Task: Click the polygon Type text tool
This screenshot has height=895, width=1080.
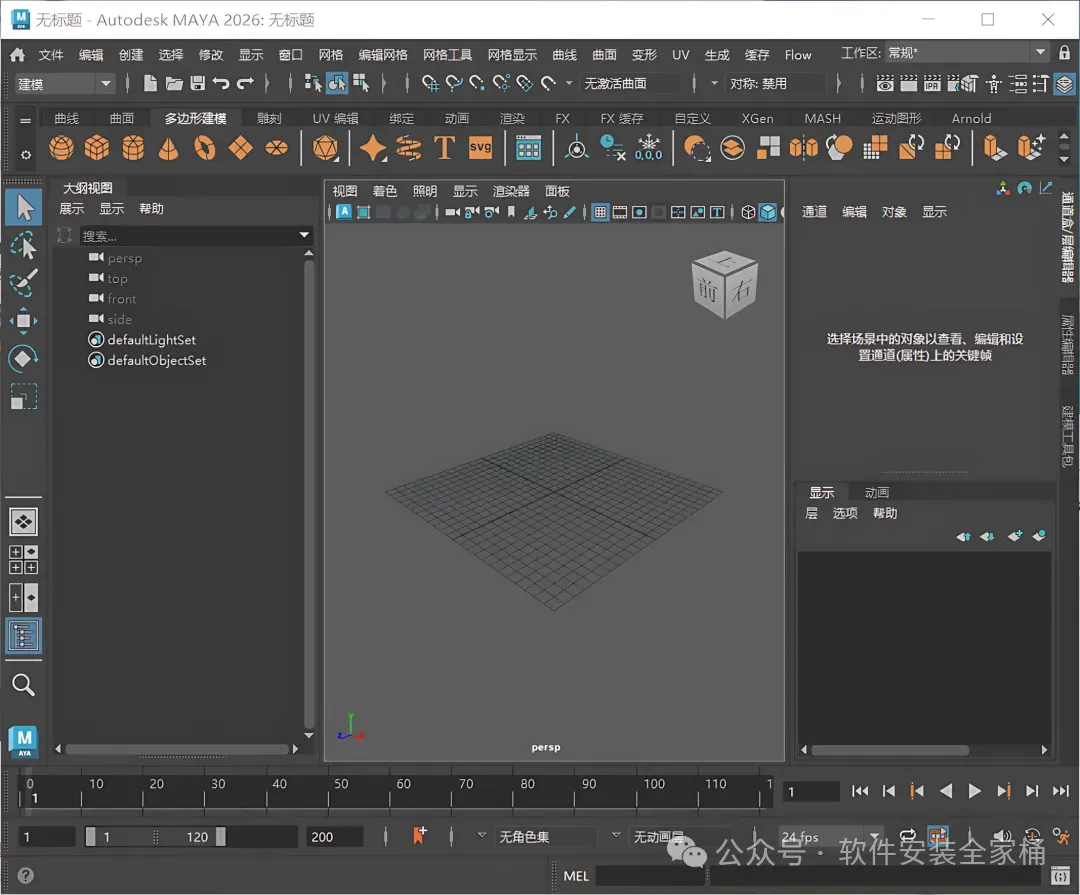Action: (x=444, y=148)
